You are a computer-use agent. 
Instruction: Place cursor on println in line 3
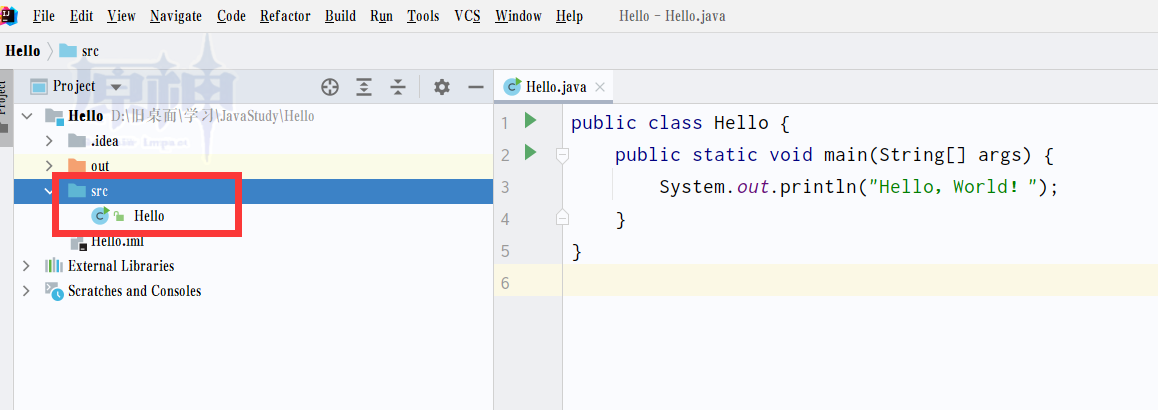point(818,187)
